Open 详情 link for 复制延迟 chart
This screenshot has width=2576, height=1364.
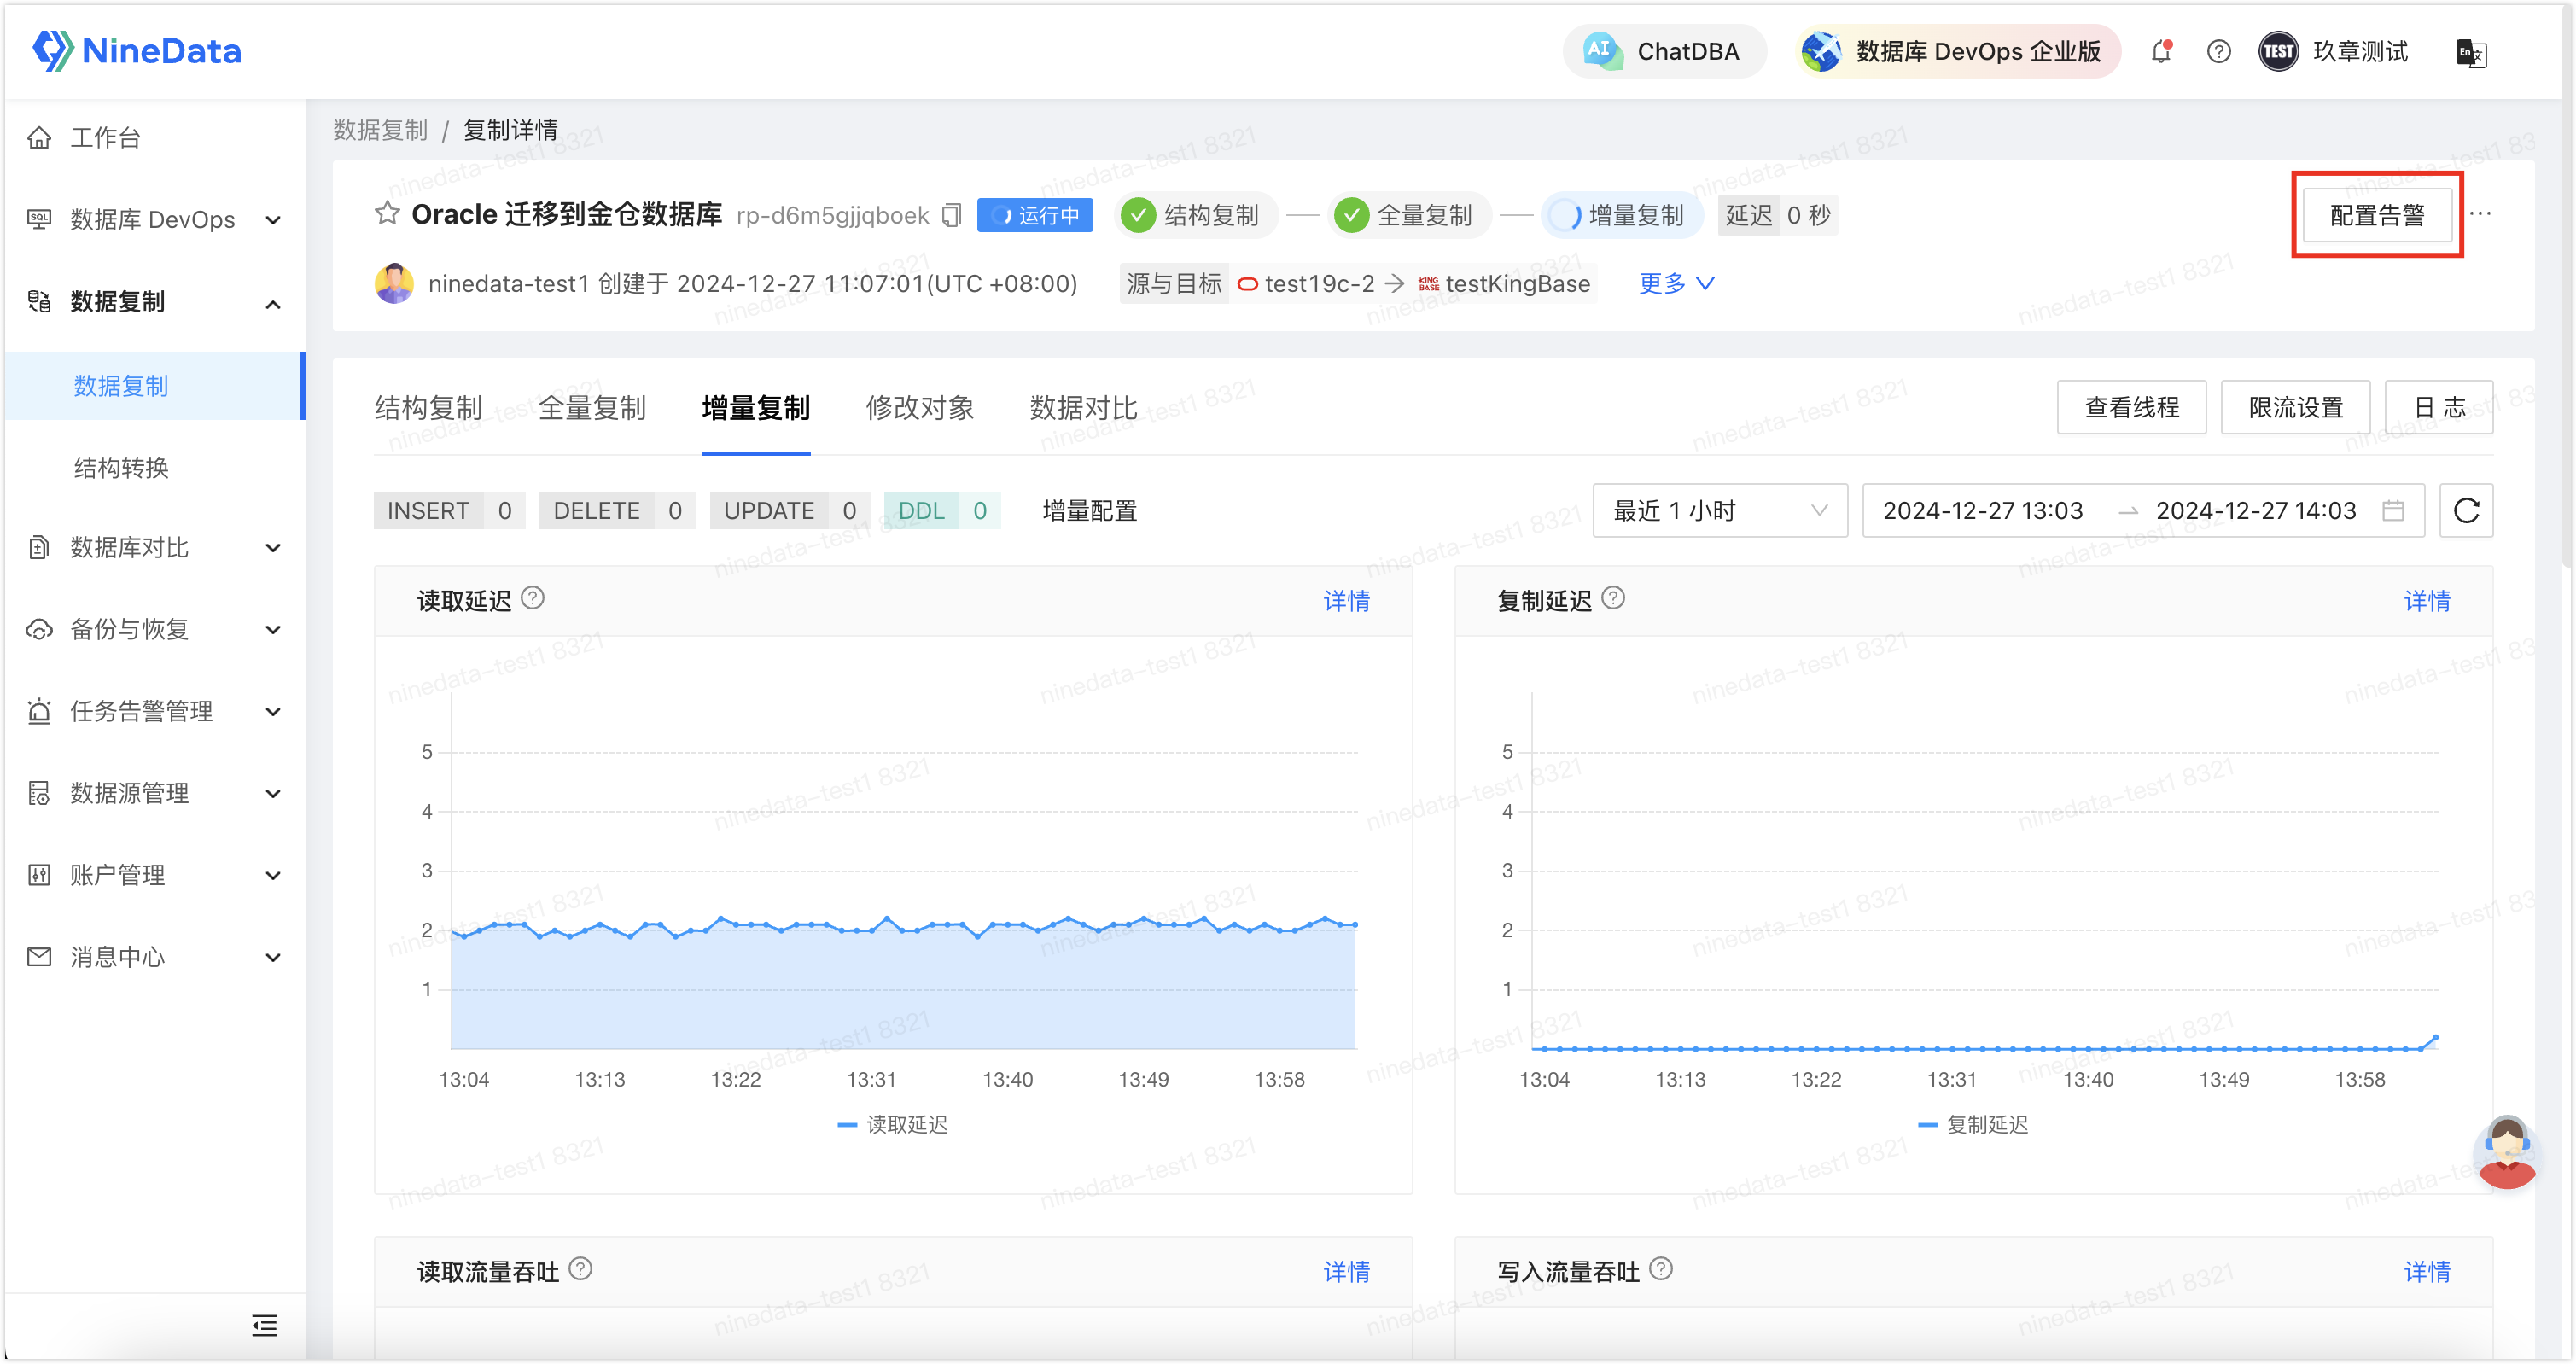coord(2427,601)
